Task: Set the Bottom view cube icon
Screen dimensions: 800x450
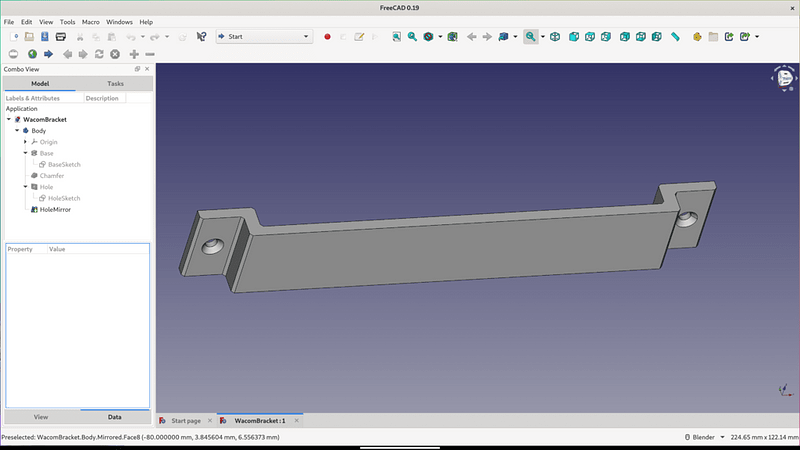Action: pyautogui.click(x=641, y=37)
